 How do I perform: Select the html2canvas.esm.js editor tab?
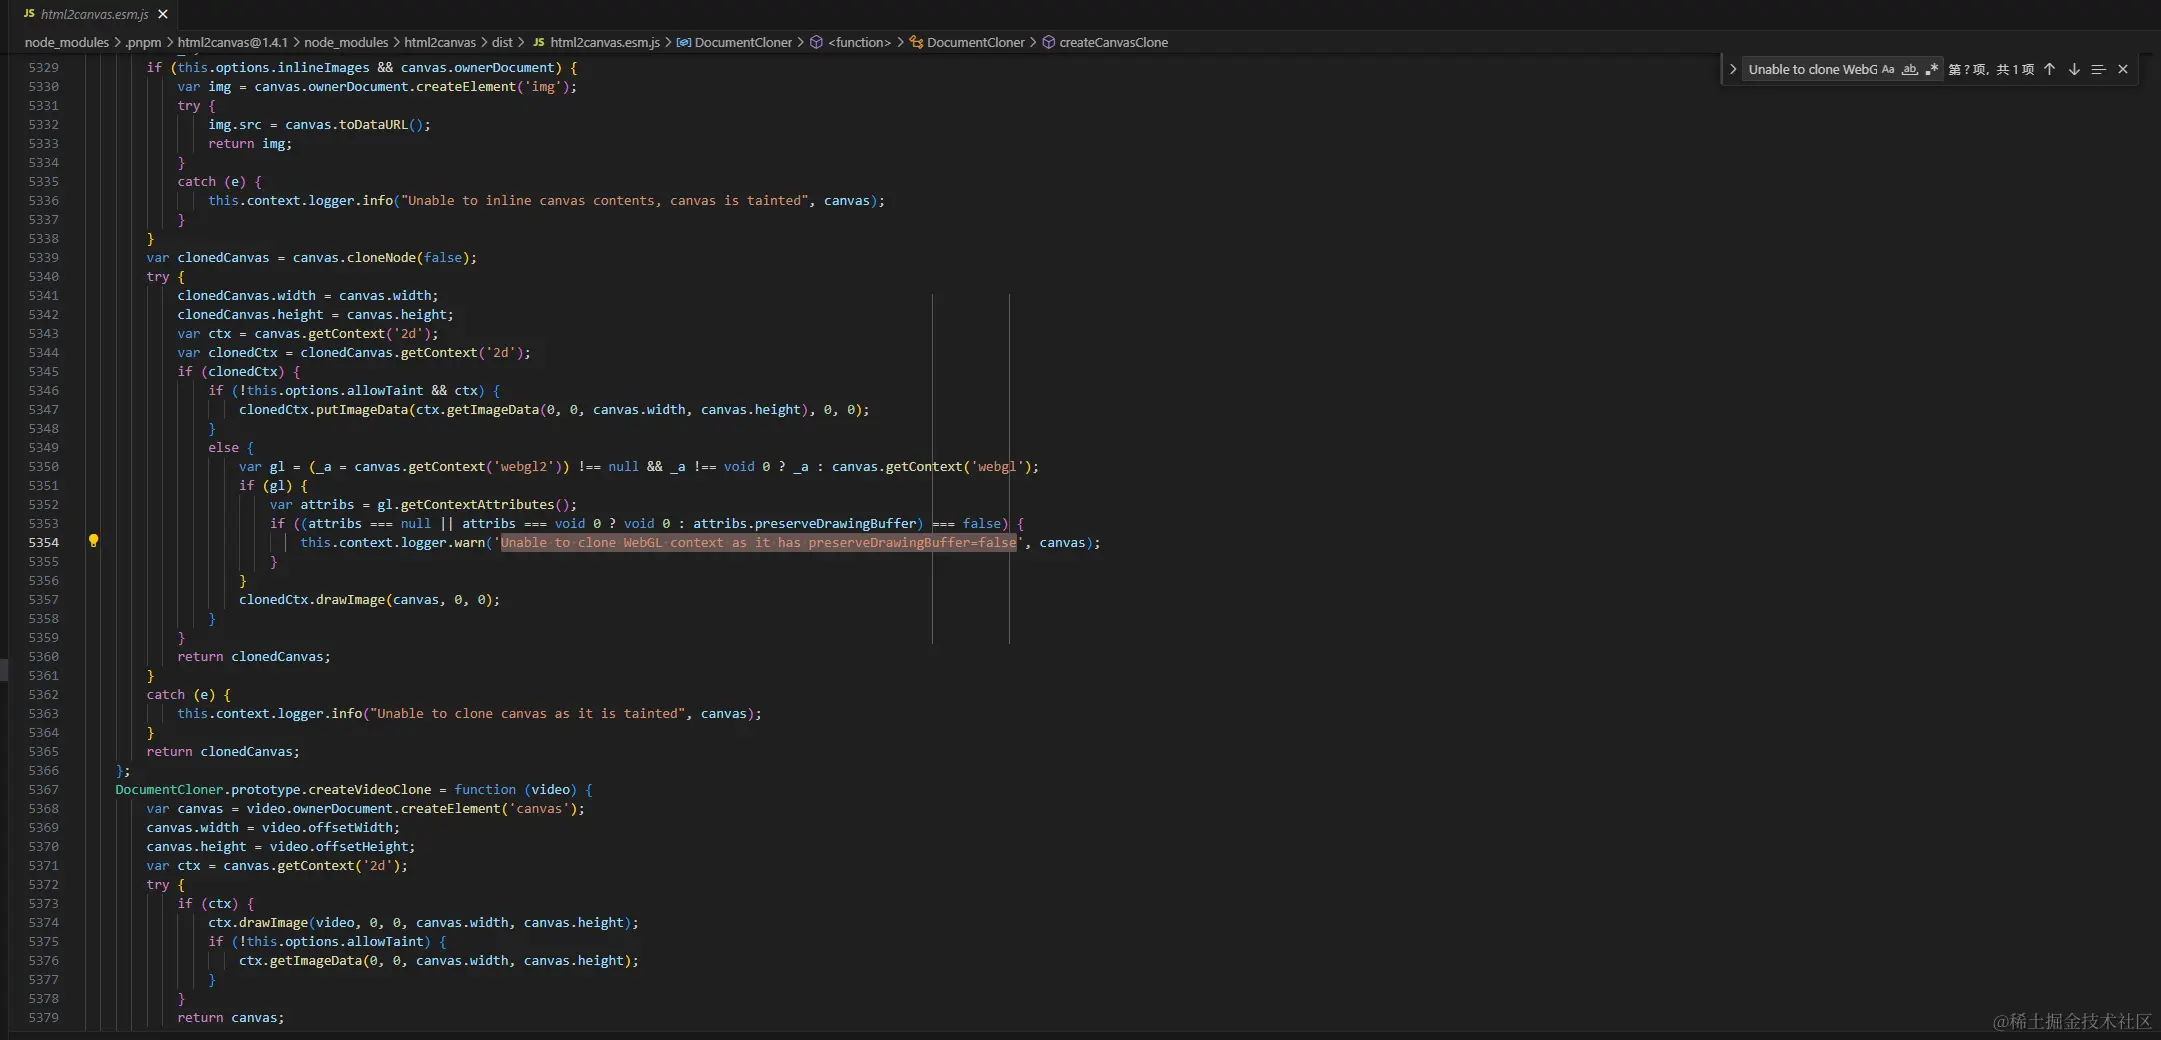click(95, 14)
